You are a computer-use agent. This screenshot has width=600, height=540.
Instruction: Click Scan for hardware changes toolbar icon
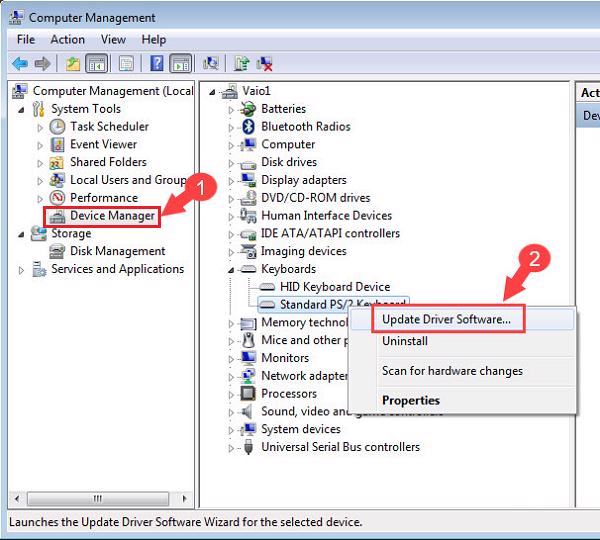coord(211,64)
